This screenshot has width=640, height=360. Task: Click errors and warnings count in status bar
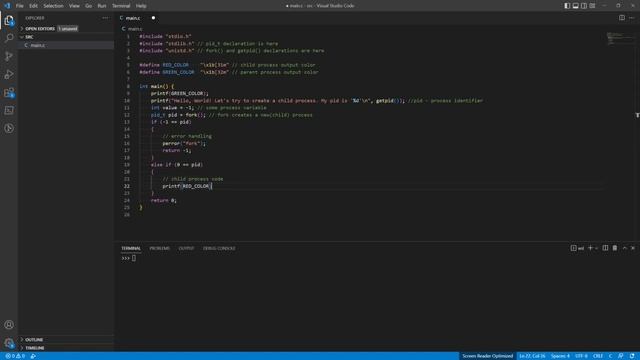16,356
